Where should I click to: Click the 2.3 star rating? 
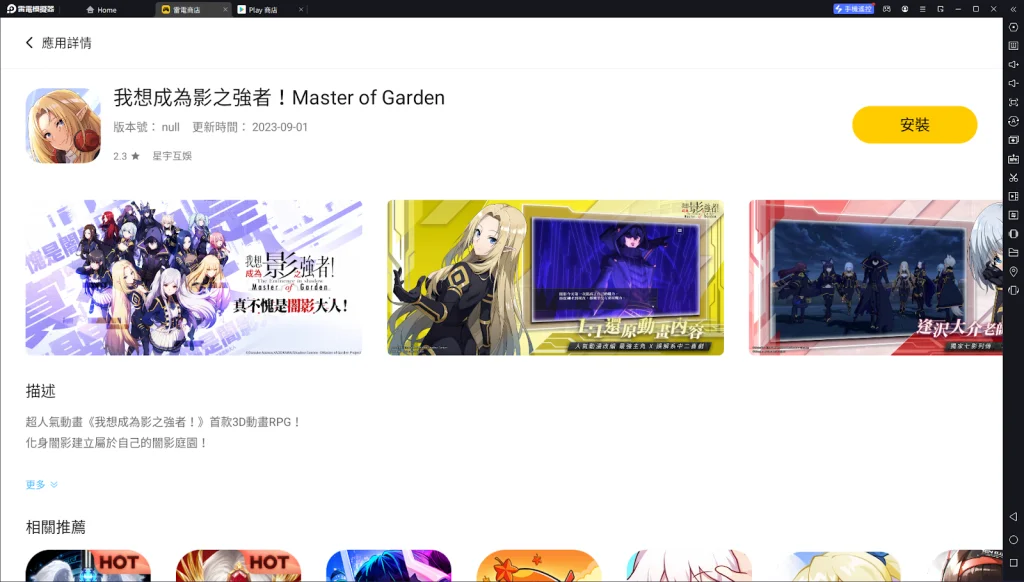(126, 156)
